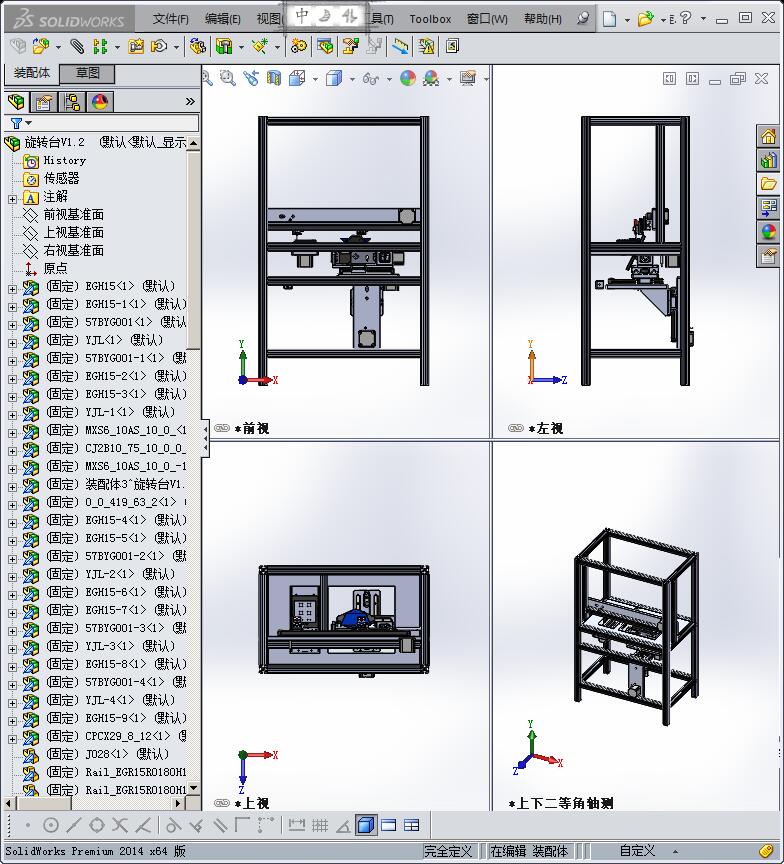784x864 pixels.
Task: Expand the 注解 annotations tree node
Action: click(12, 199)
